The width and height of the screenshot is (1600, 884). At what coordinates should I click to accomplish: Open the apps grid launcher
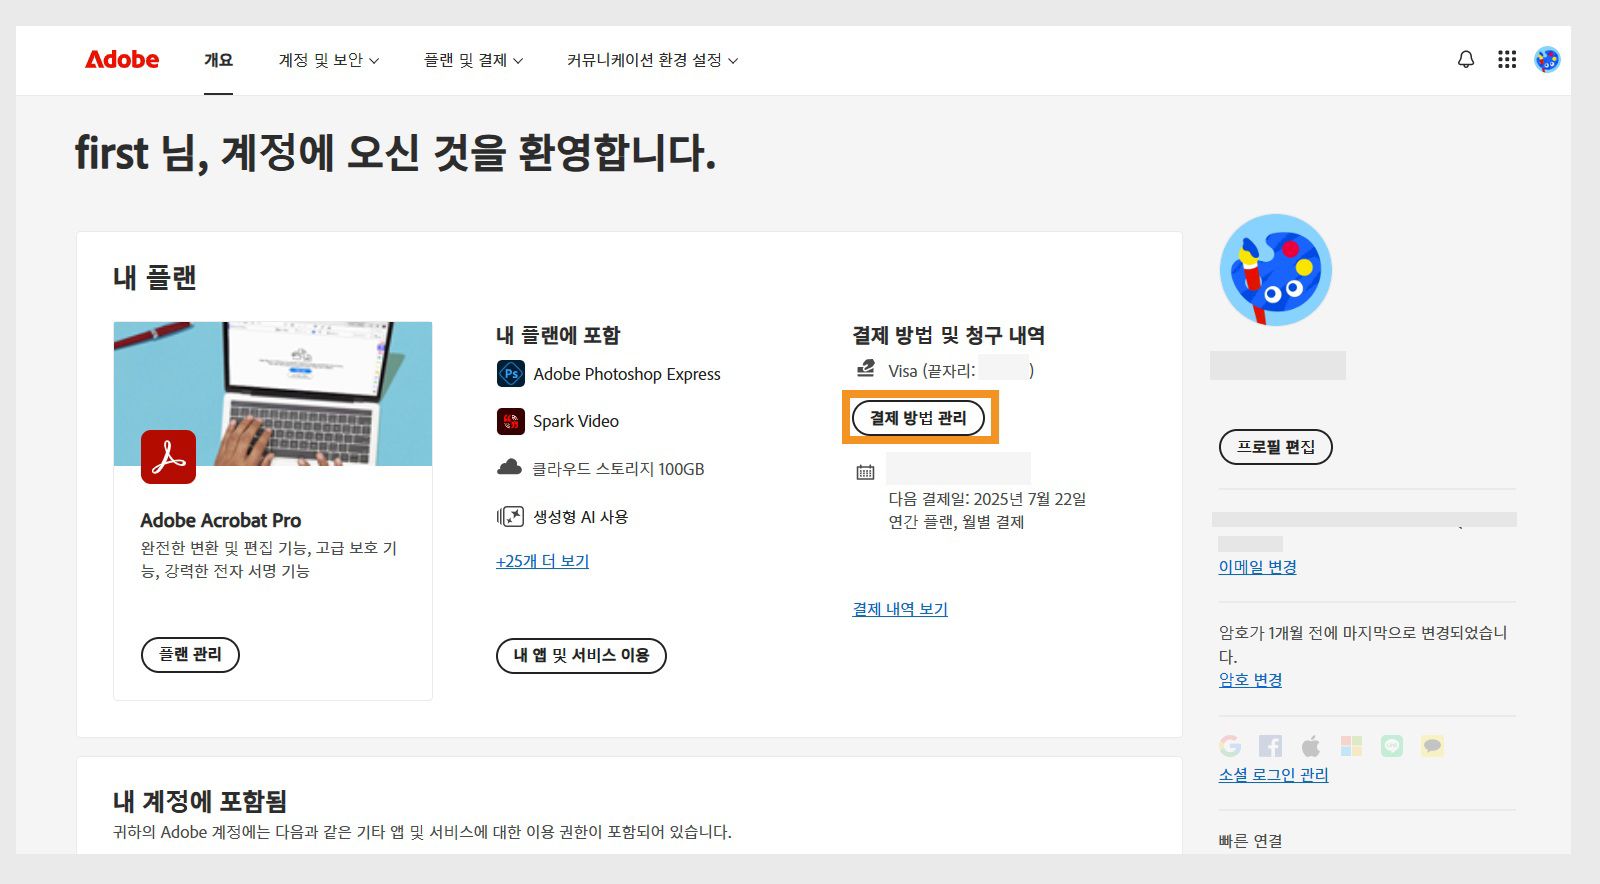pos(1507,60)
